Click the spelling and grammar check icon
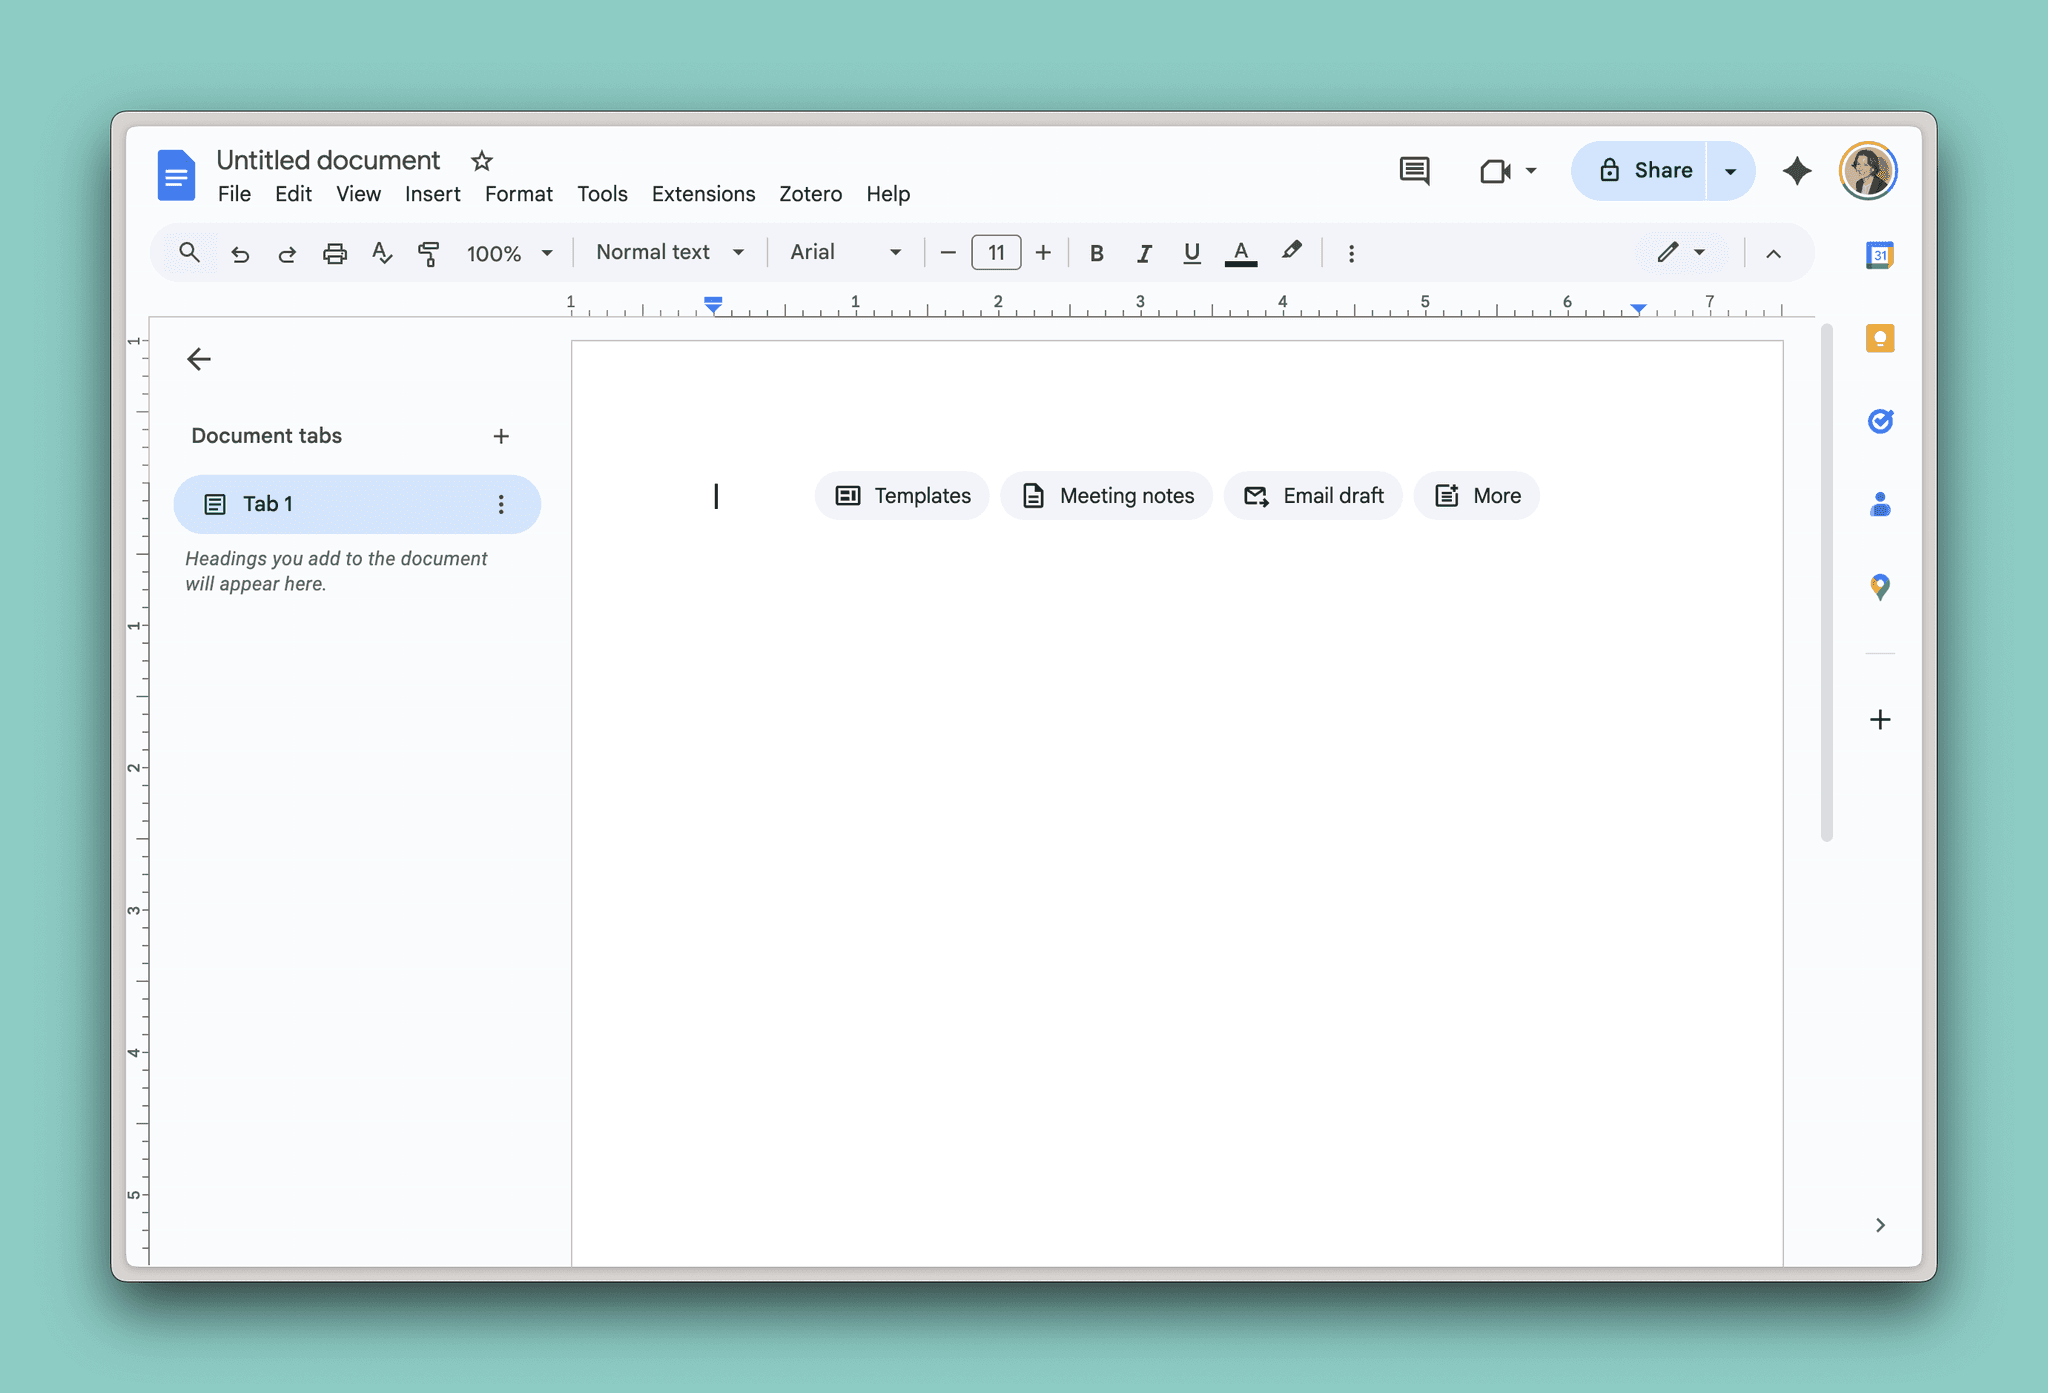This screenshot has width=2048, height=1393. [x=381, y=253]
